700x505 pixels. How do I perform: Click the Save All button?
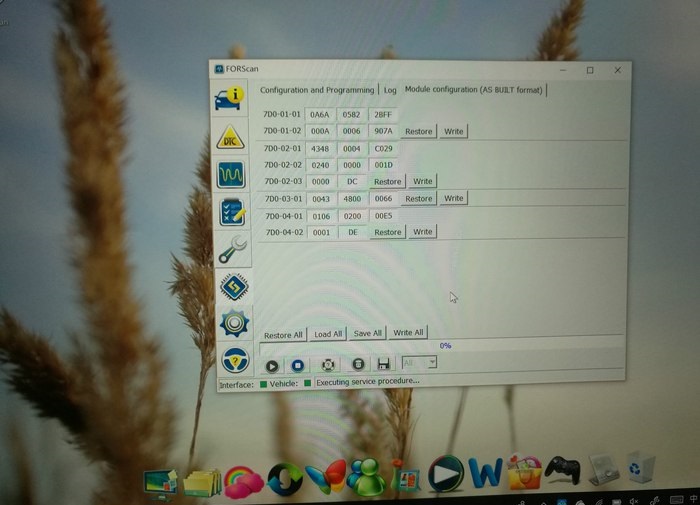point(367,334)
